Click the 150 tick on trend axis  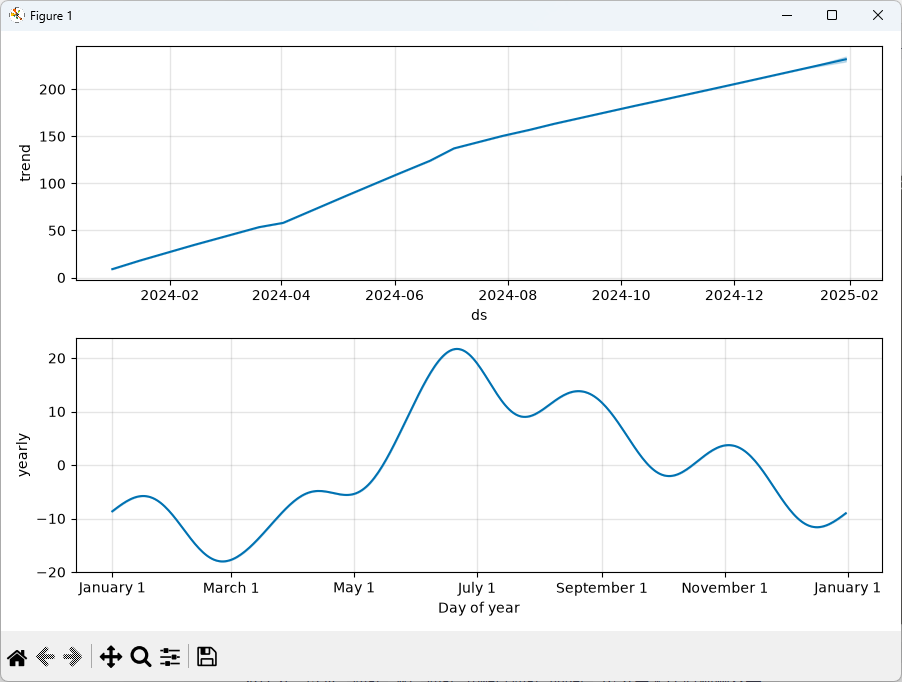(x=53, y=137)
